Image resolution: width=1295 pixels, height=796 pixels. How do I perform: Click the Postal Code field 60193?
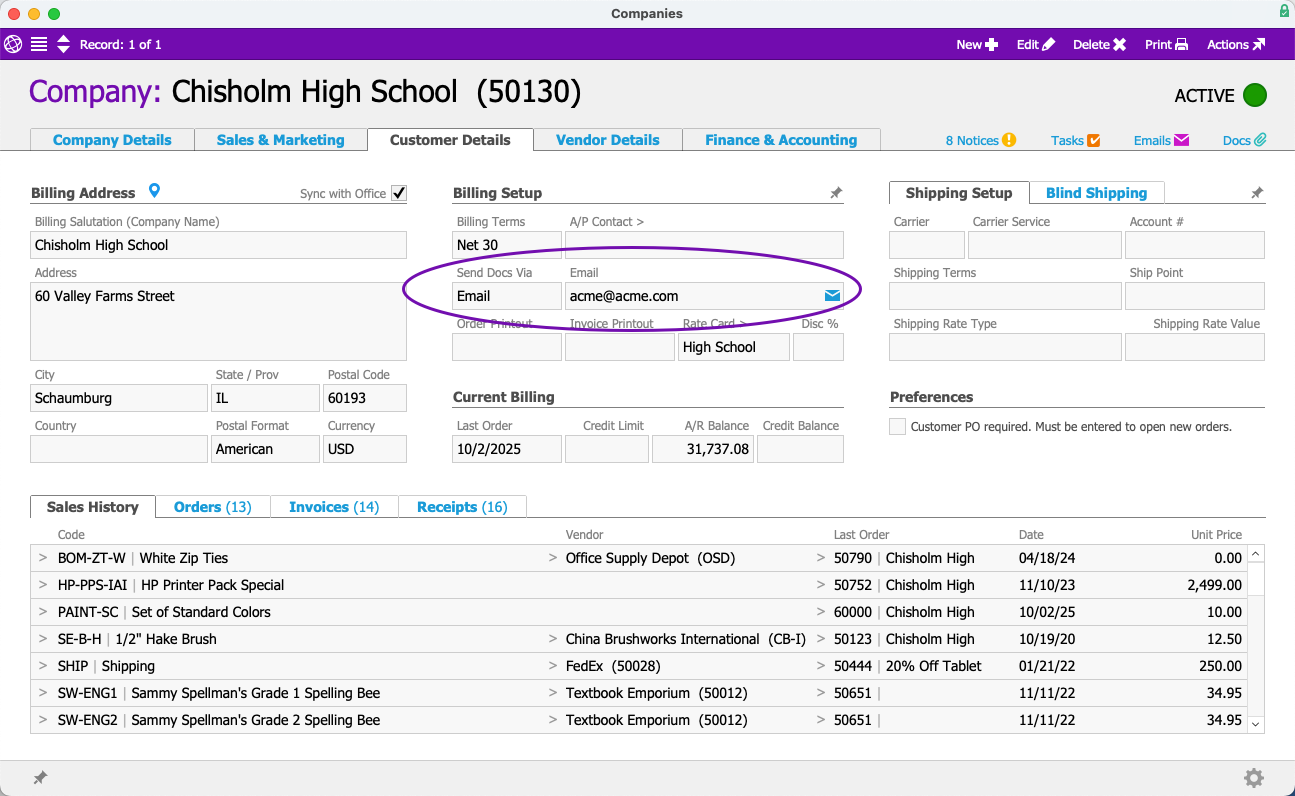click(365, 398)
